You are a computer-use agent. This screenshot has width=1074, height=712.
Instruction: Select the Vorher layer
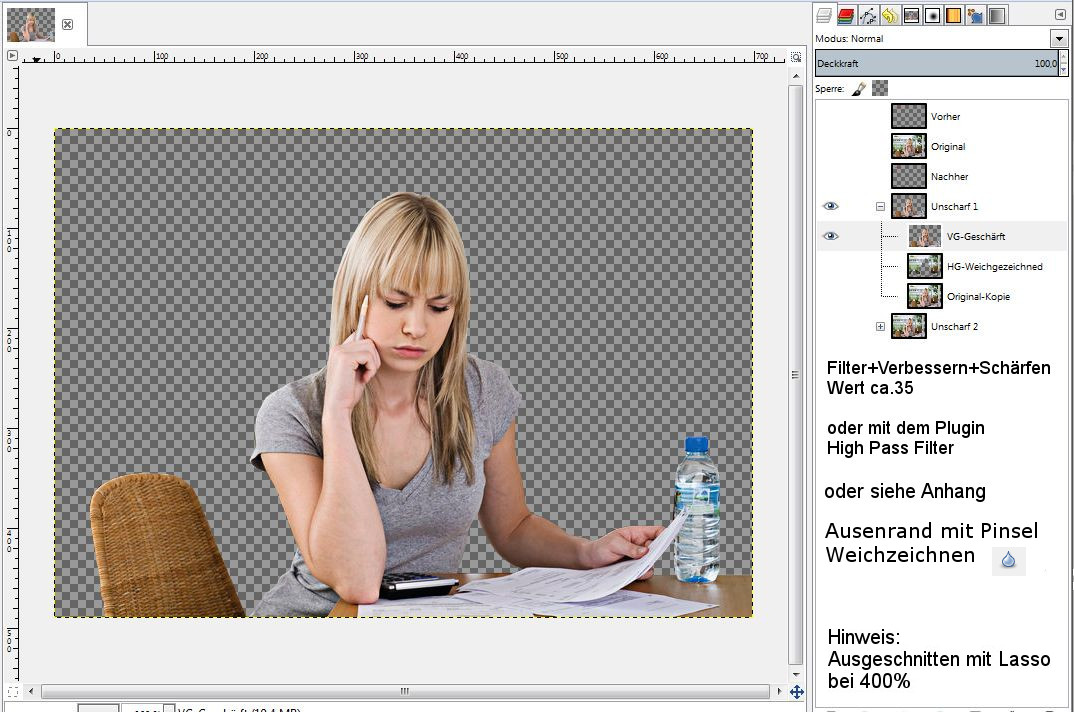(x=945, y=116)
